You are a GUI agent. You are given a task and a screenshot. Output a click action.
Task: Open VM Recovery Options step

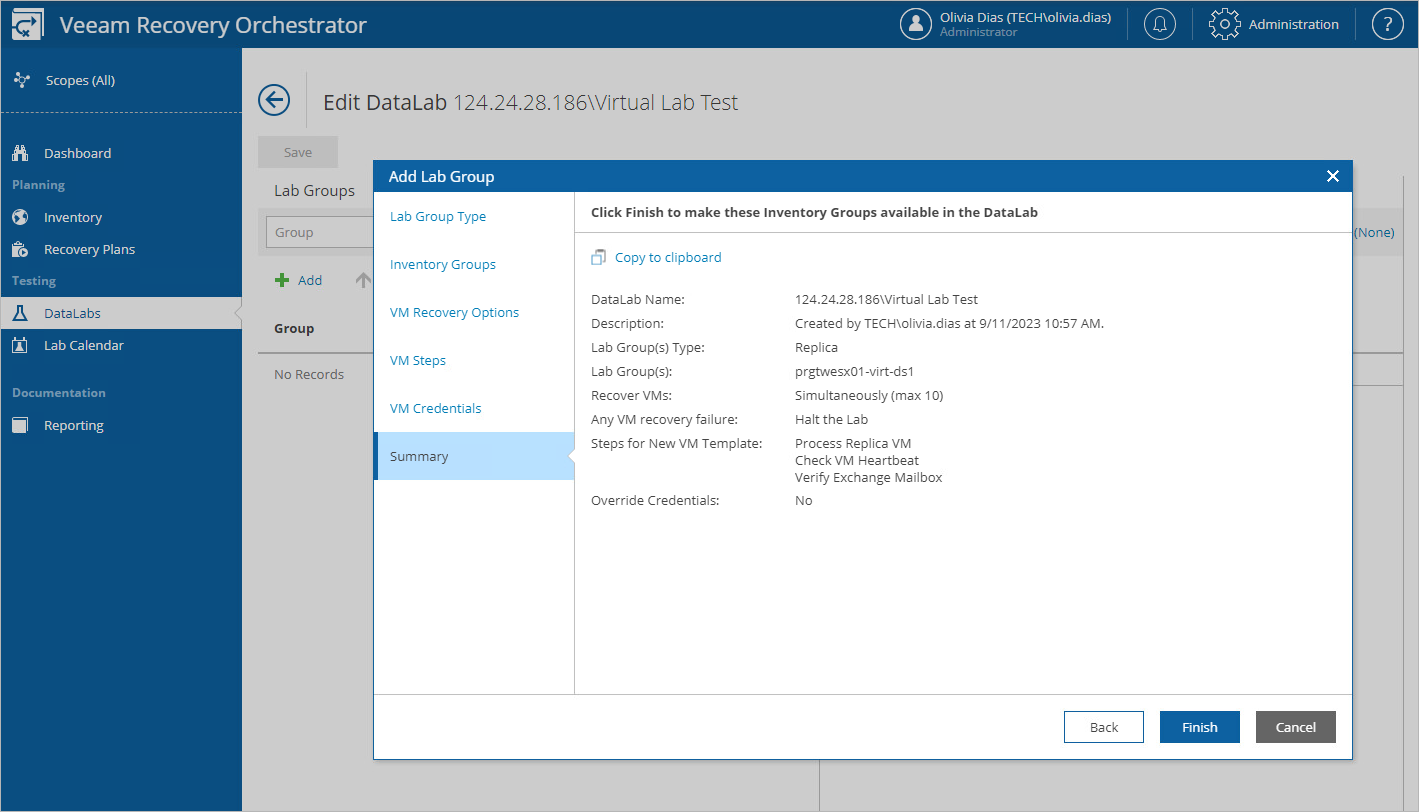(x=454, y=312)
